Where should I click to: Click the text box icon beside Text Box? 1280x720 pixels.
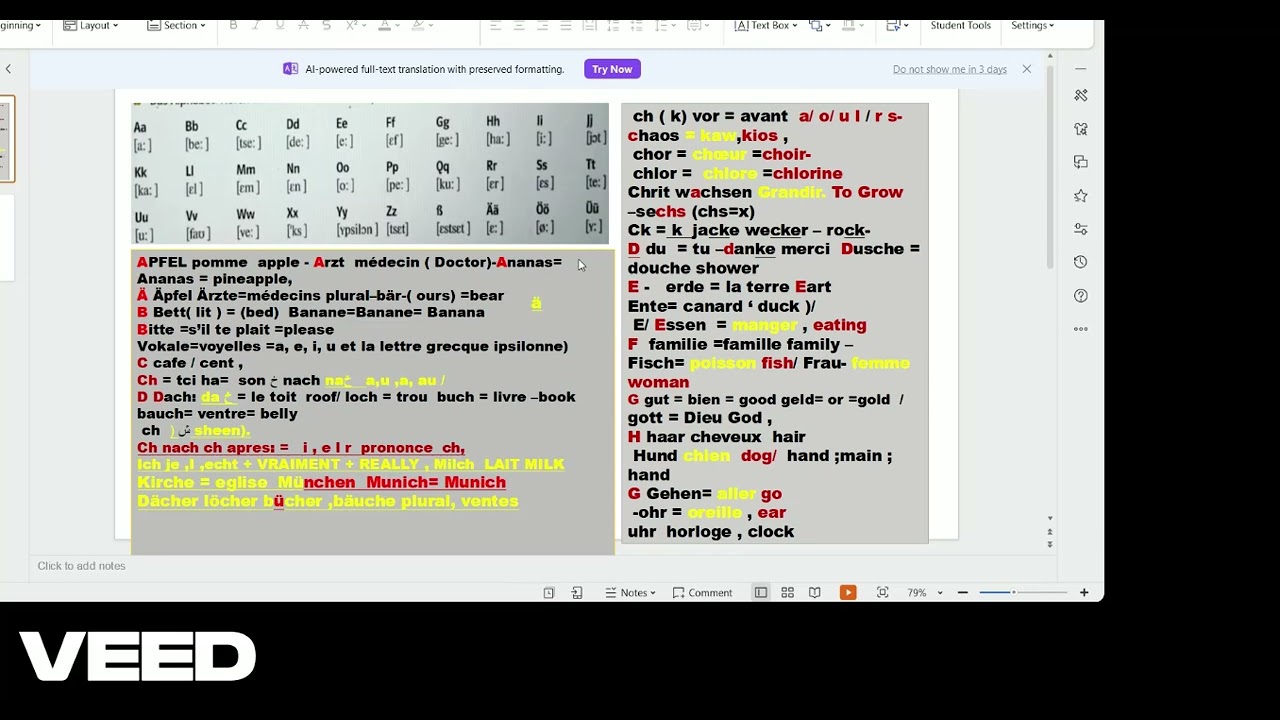click(x=741, y=25)
